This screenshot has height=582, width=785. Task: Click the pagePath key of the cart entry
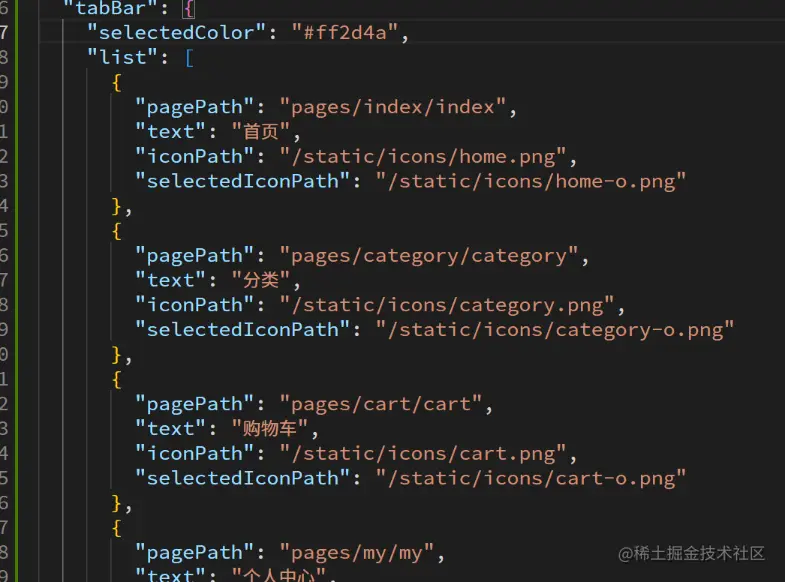point(195,404)
